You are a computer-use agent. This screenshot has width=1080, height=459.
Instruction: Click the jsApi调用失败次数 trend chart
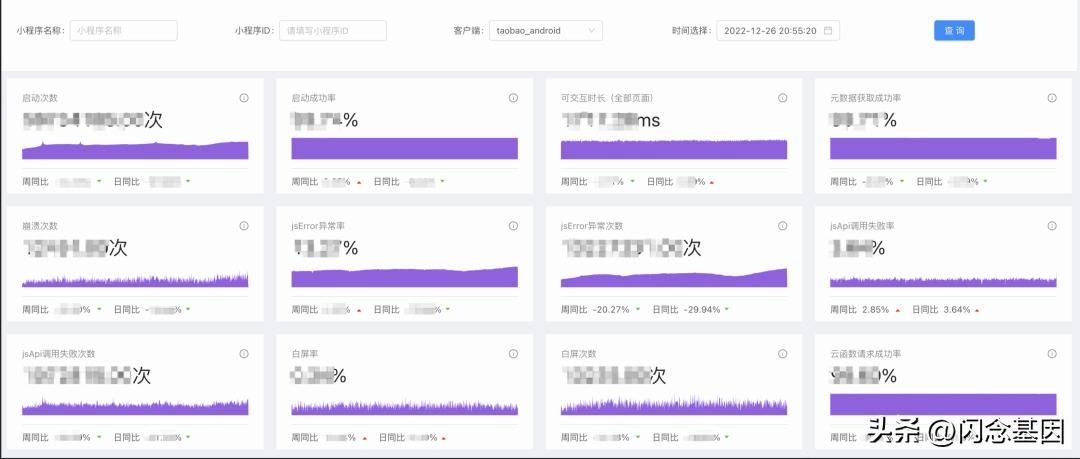coord(135,406)
